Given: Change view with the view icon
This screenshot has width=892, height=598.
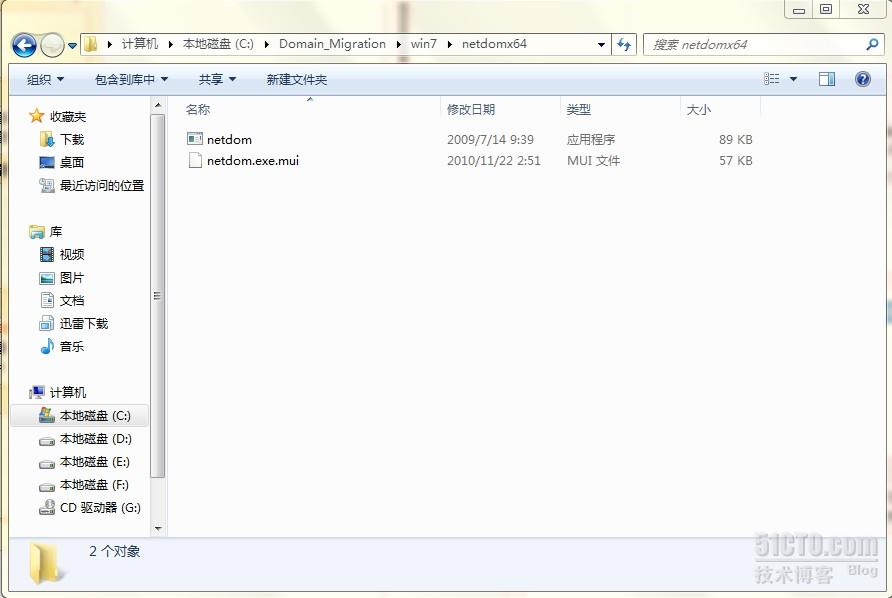Looking at the screenshot, I should pos(771,79).
